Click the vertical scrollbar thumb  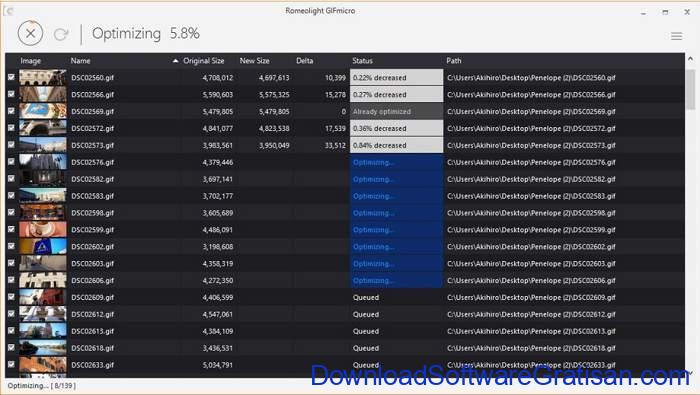690,89
